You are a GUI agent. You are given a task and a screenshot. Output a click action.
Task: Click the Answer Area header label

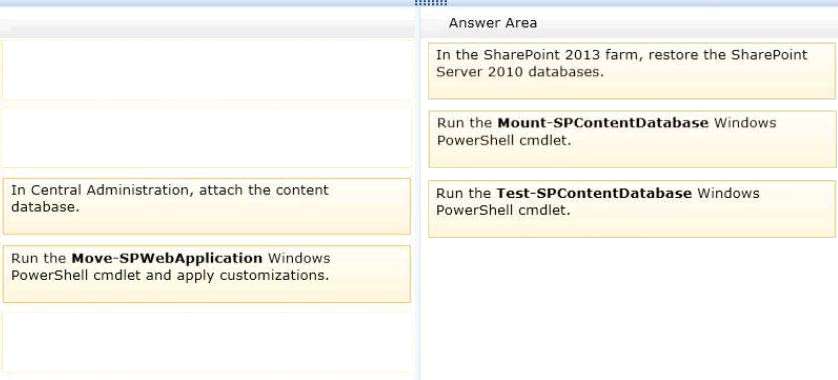point(493,23)
